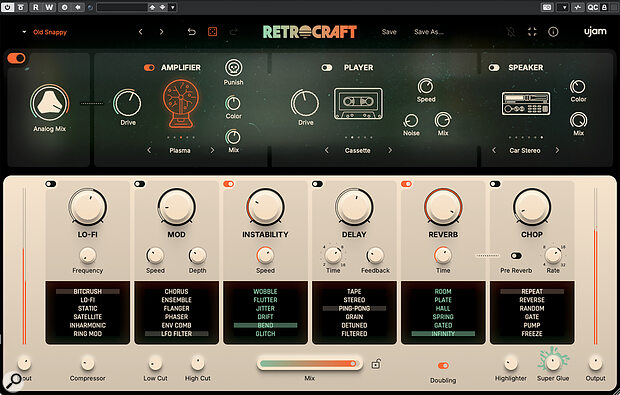Click the host Read automation R button
This screenshot has height=395, width=620.
click(x=36, y=7)
